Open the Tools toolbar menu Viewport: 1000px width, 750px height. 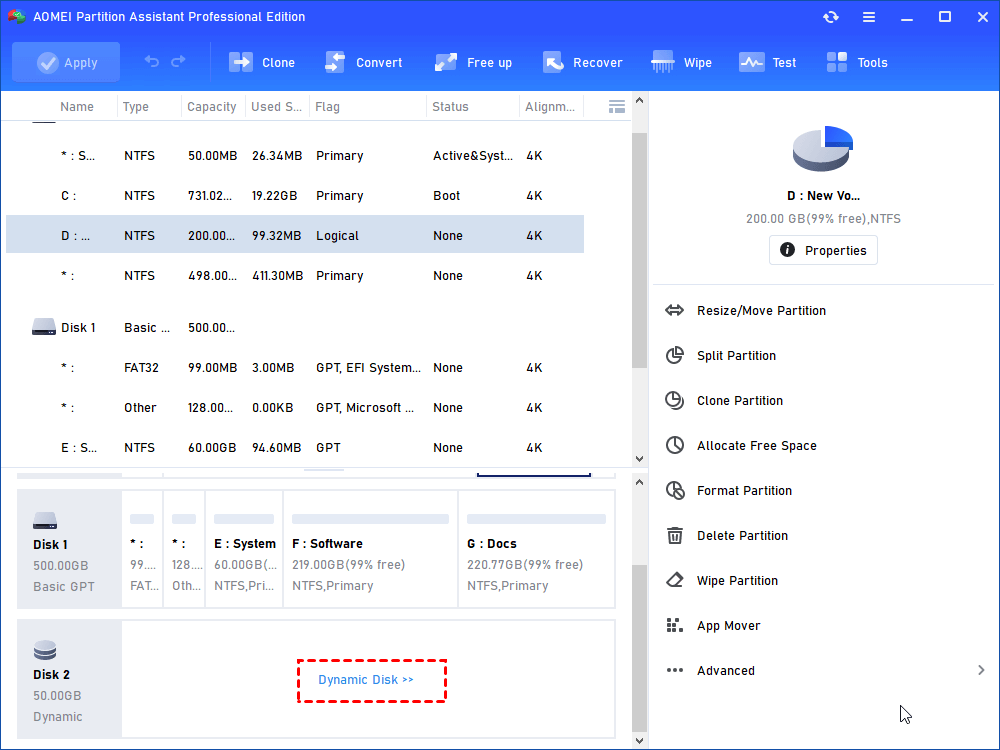(857, 62)
